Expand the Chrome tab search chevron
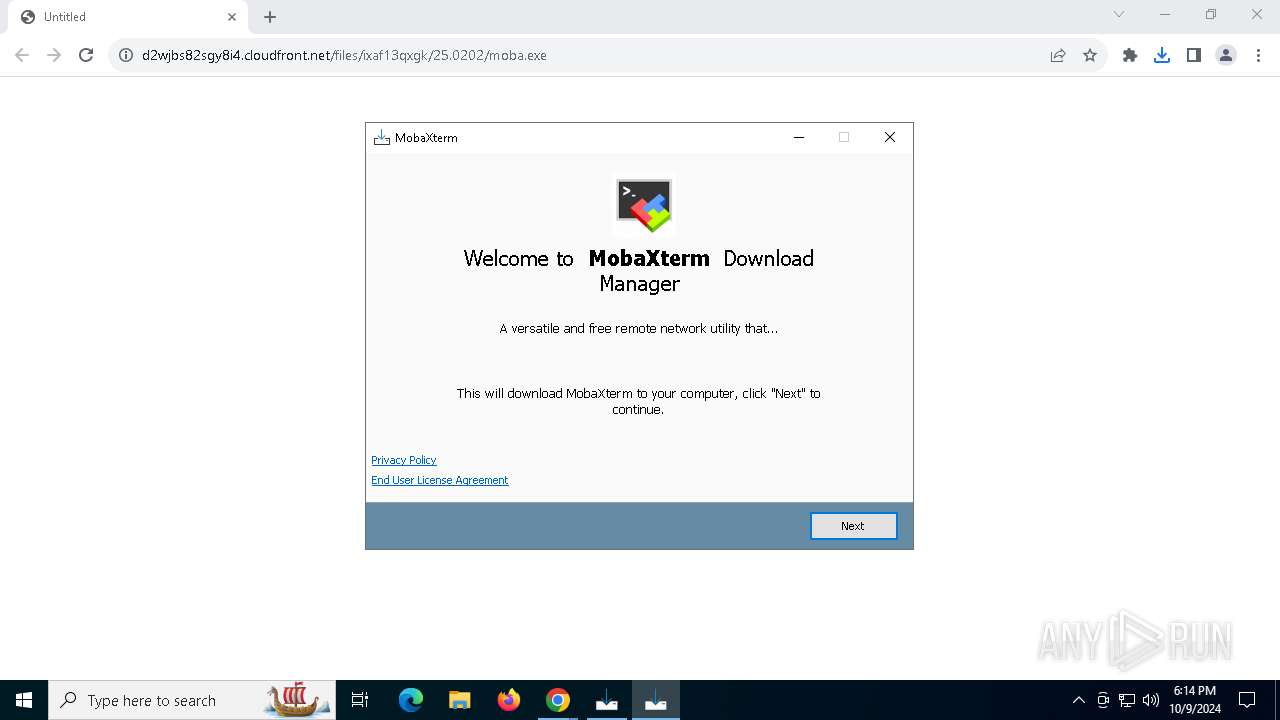This screenshot has height=720, width=1280. coord(1119,14)
